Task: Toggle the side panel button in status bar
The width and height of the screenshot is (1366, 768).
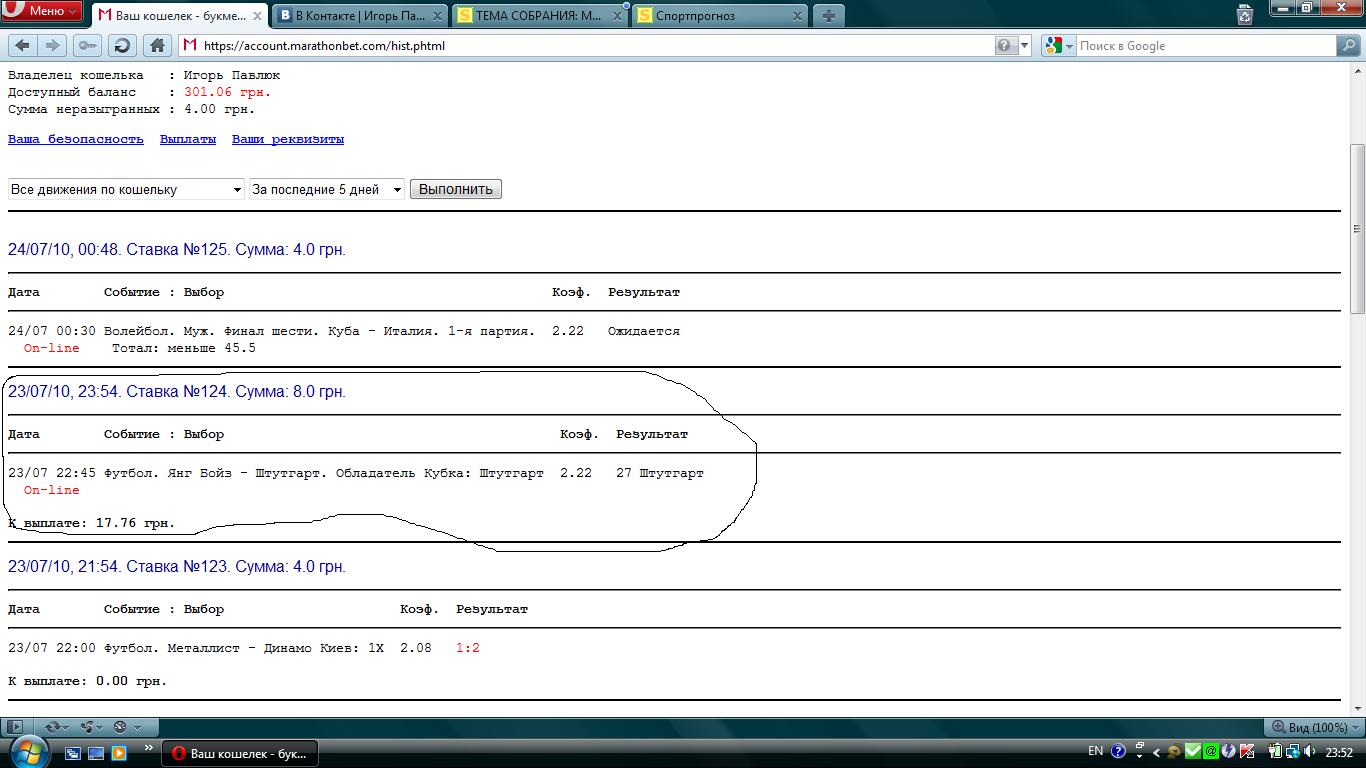Action: 14,727
